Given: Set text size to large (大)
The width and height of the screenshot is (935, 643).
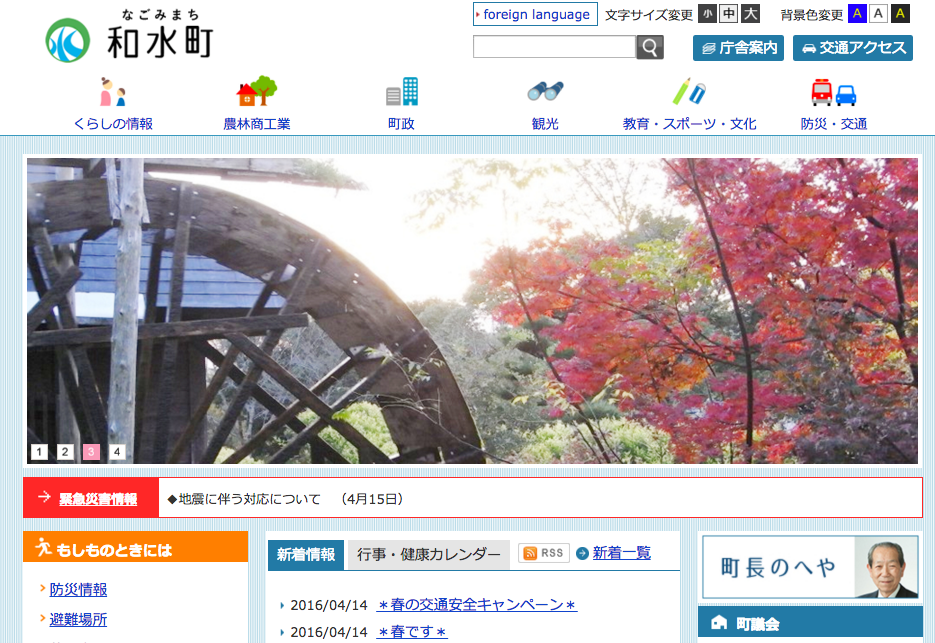Looking at the screenshot, I should [750, 13].
